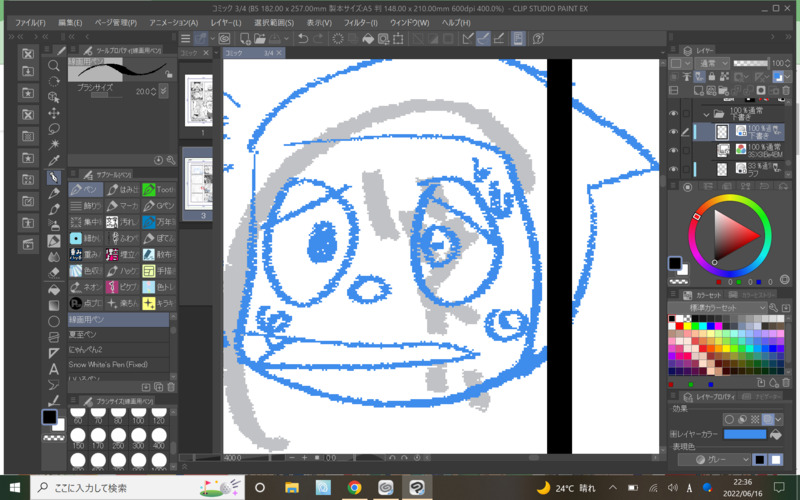The width and height of the screenshot is (800, 500).
Task: Select the Rotate canvas tool
Action: point(54,81)
